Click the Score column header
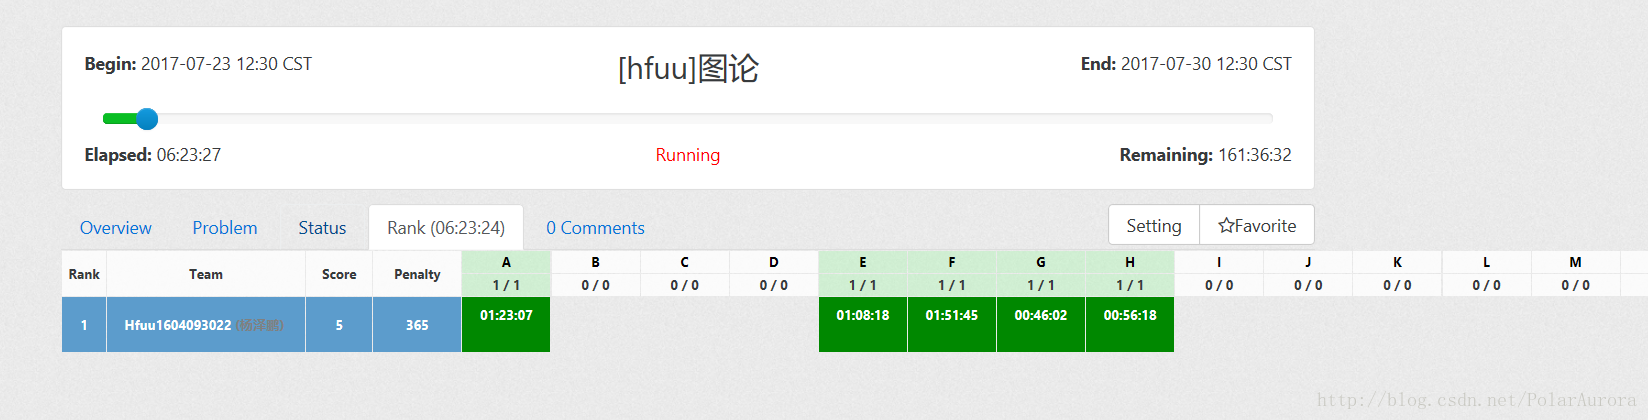Screen dimensions: 1648x420 pos(339,274)
